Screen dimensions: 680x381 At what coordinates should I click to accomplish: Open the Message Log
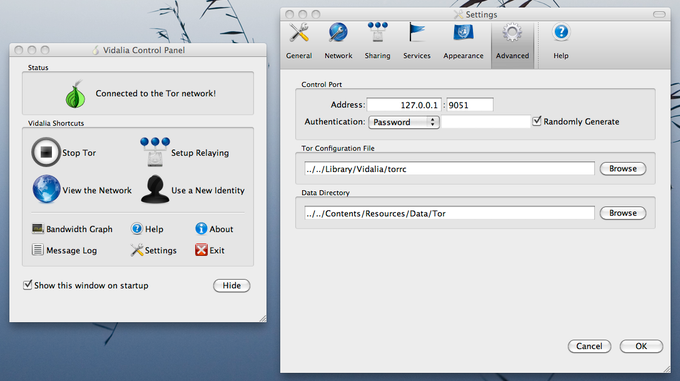65,250
